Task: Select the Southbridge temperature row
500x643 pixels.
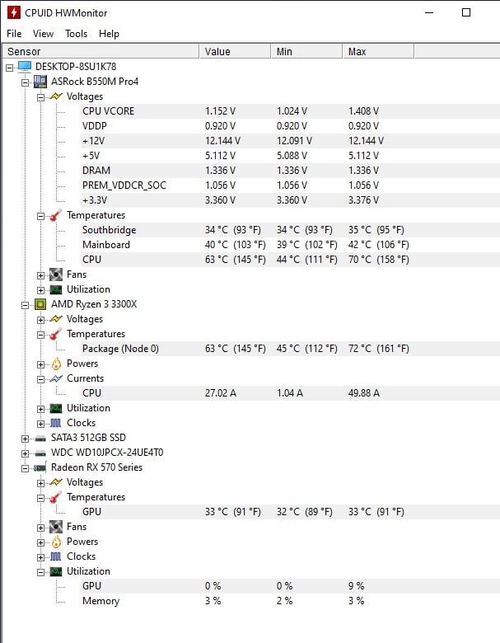Action: tap(290, 230)
